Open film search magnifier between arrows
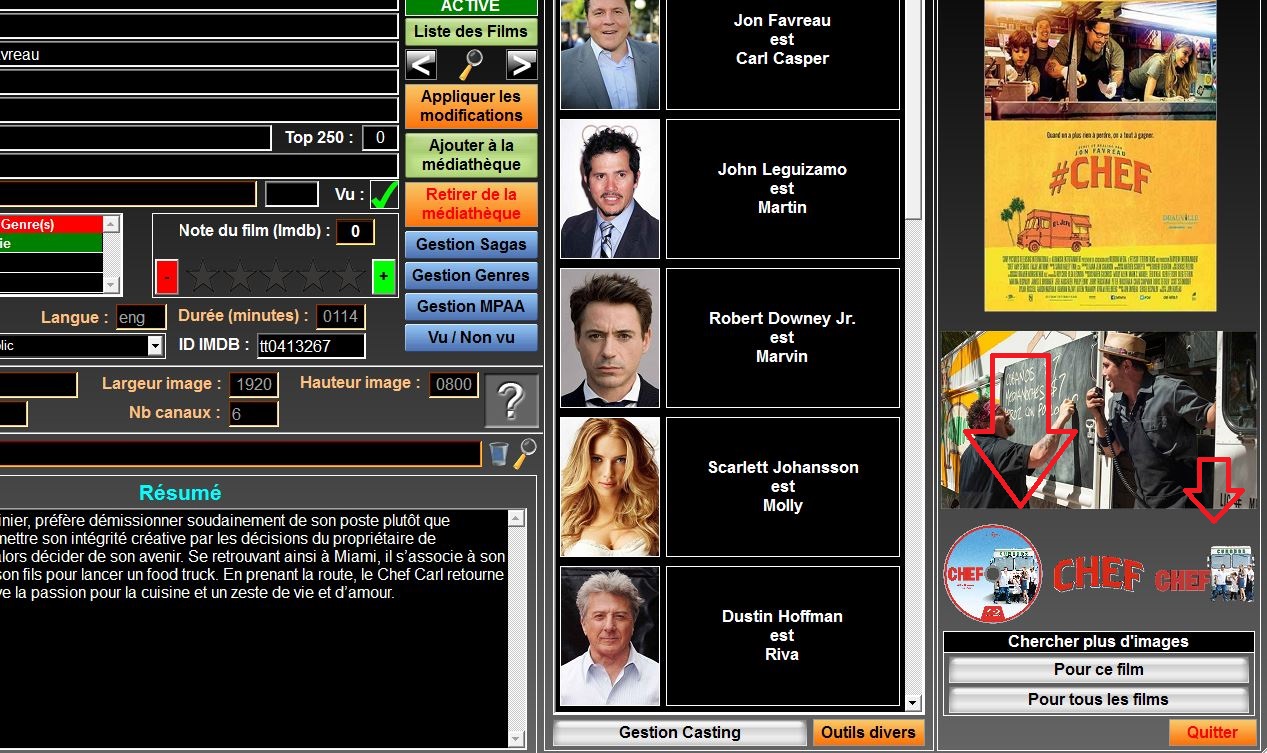This screenshot has height=753, width=1267. 471,65
